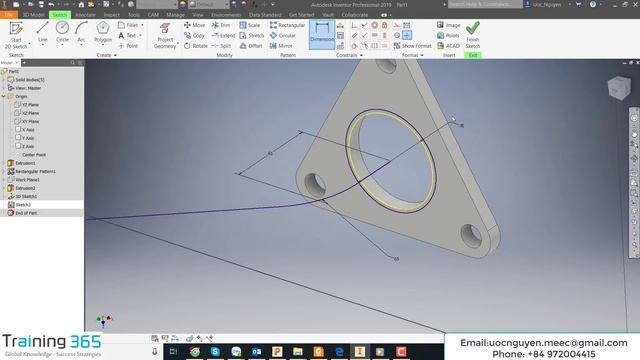
Task: Apply the Collinear constraint icon
Action: (x=364, y=25)
